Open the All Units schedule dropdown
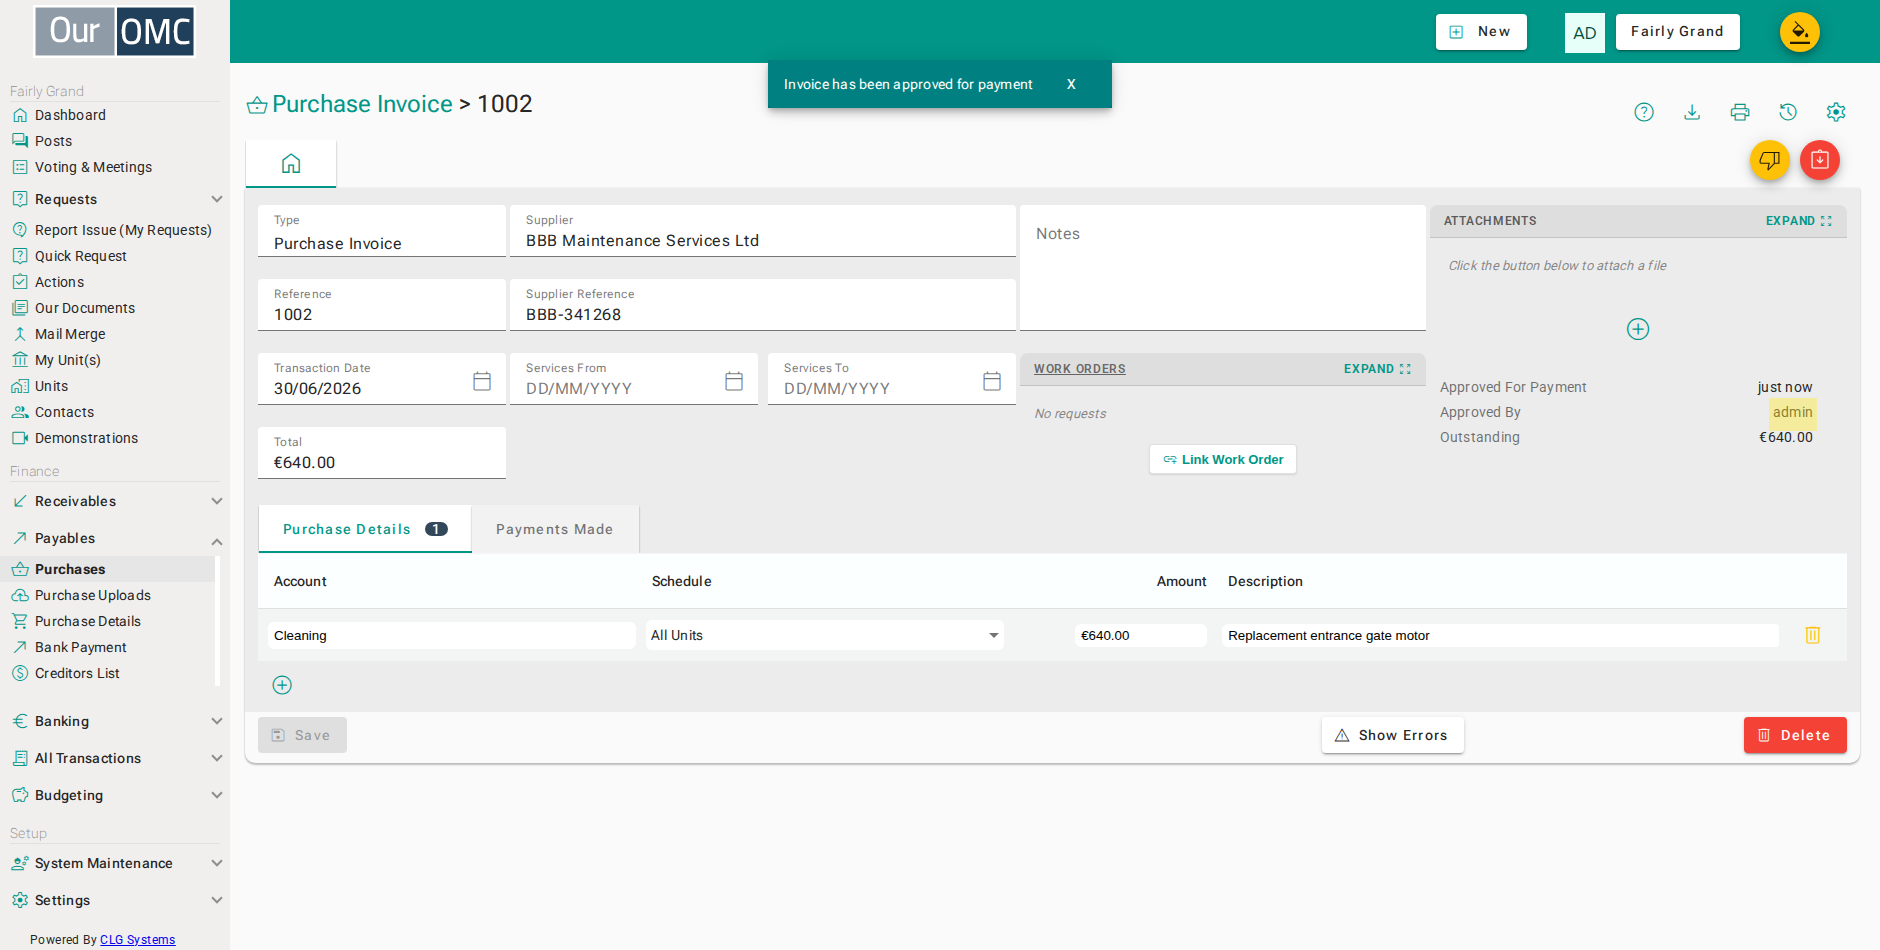The image size is (1880, 950). click(825, 635)
